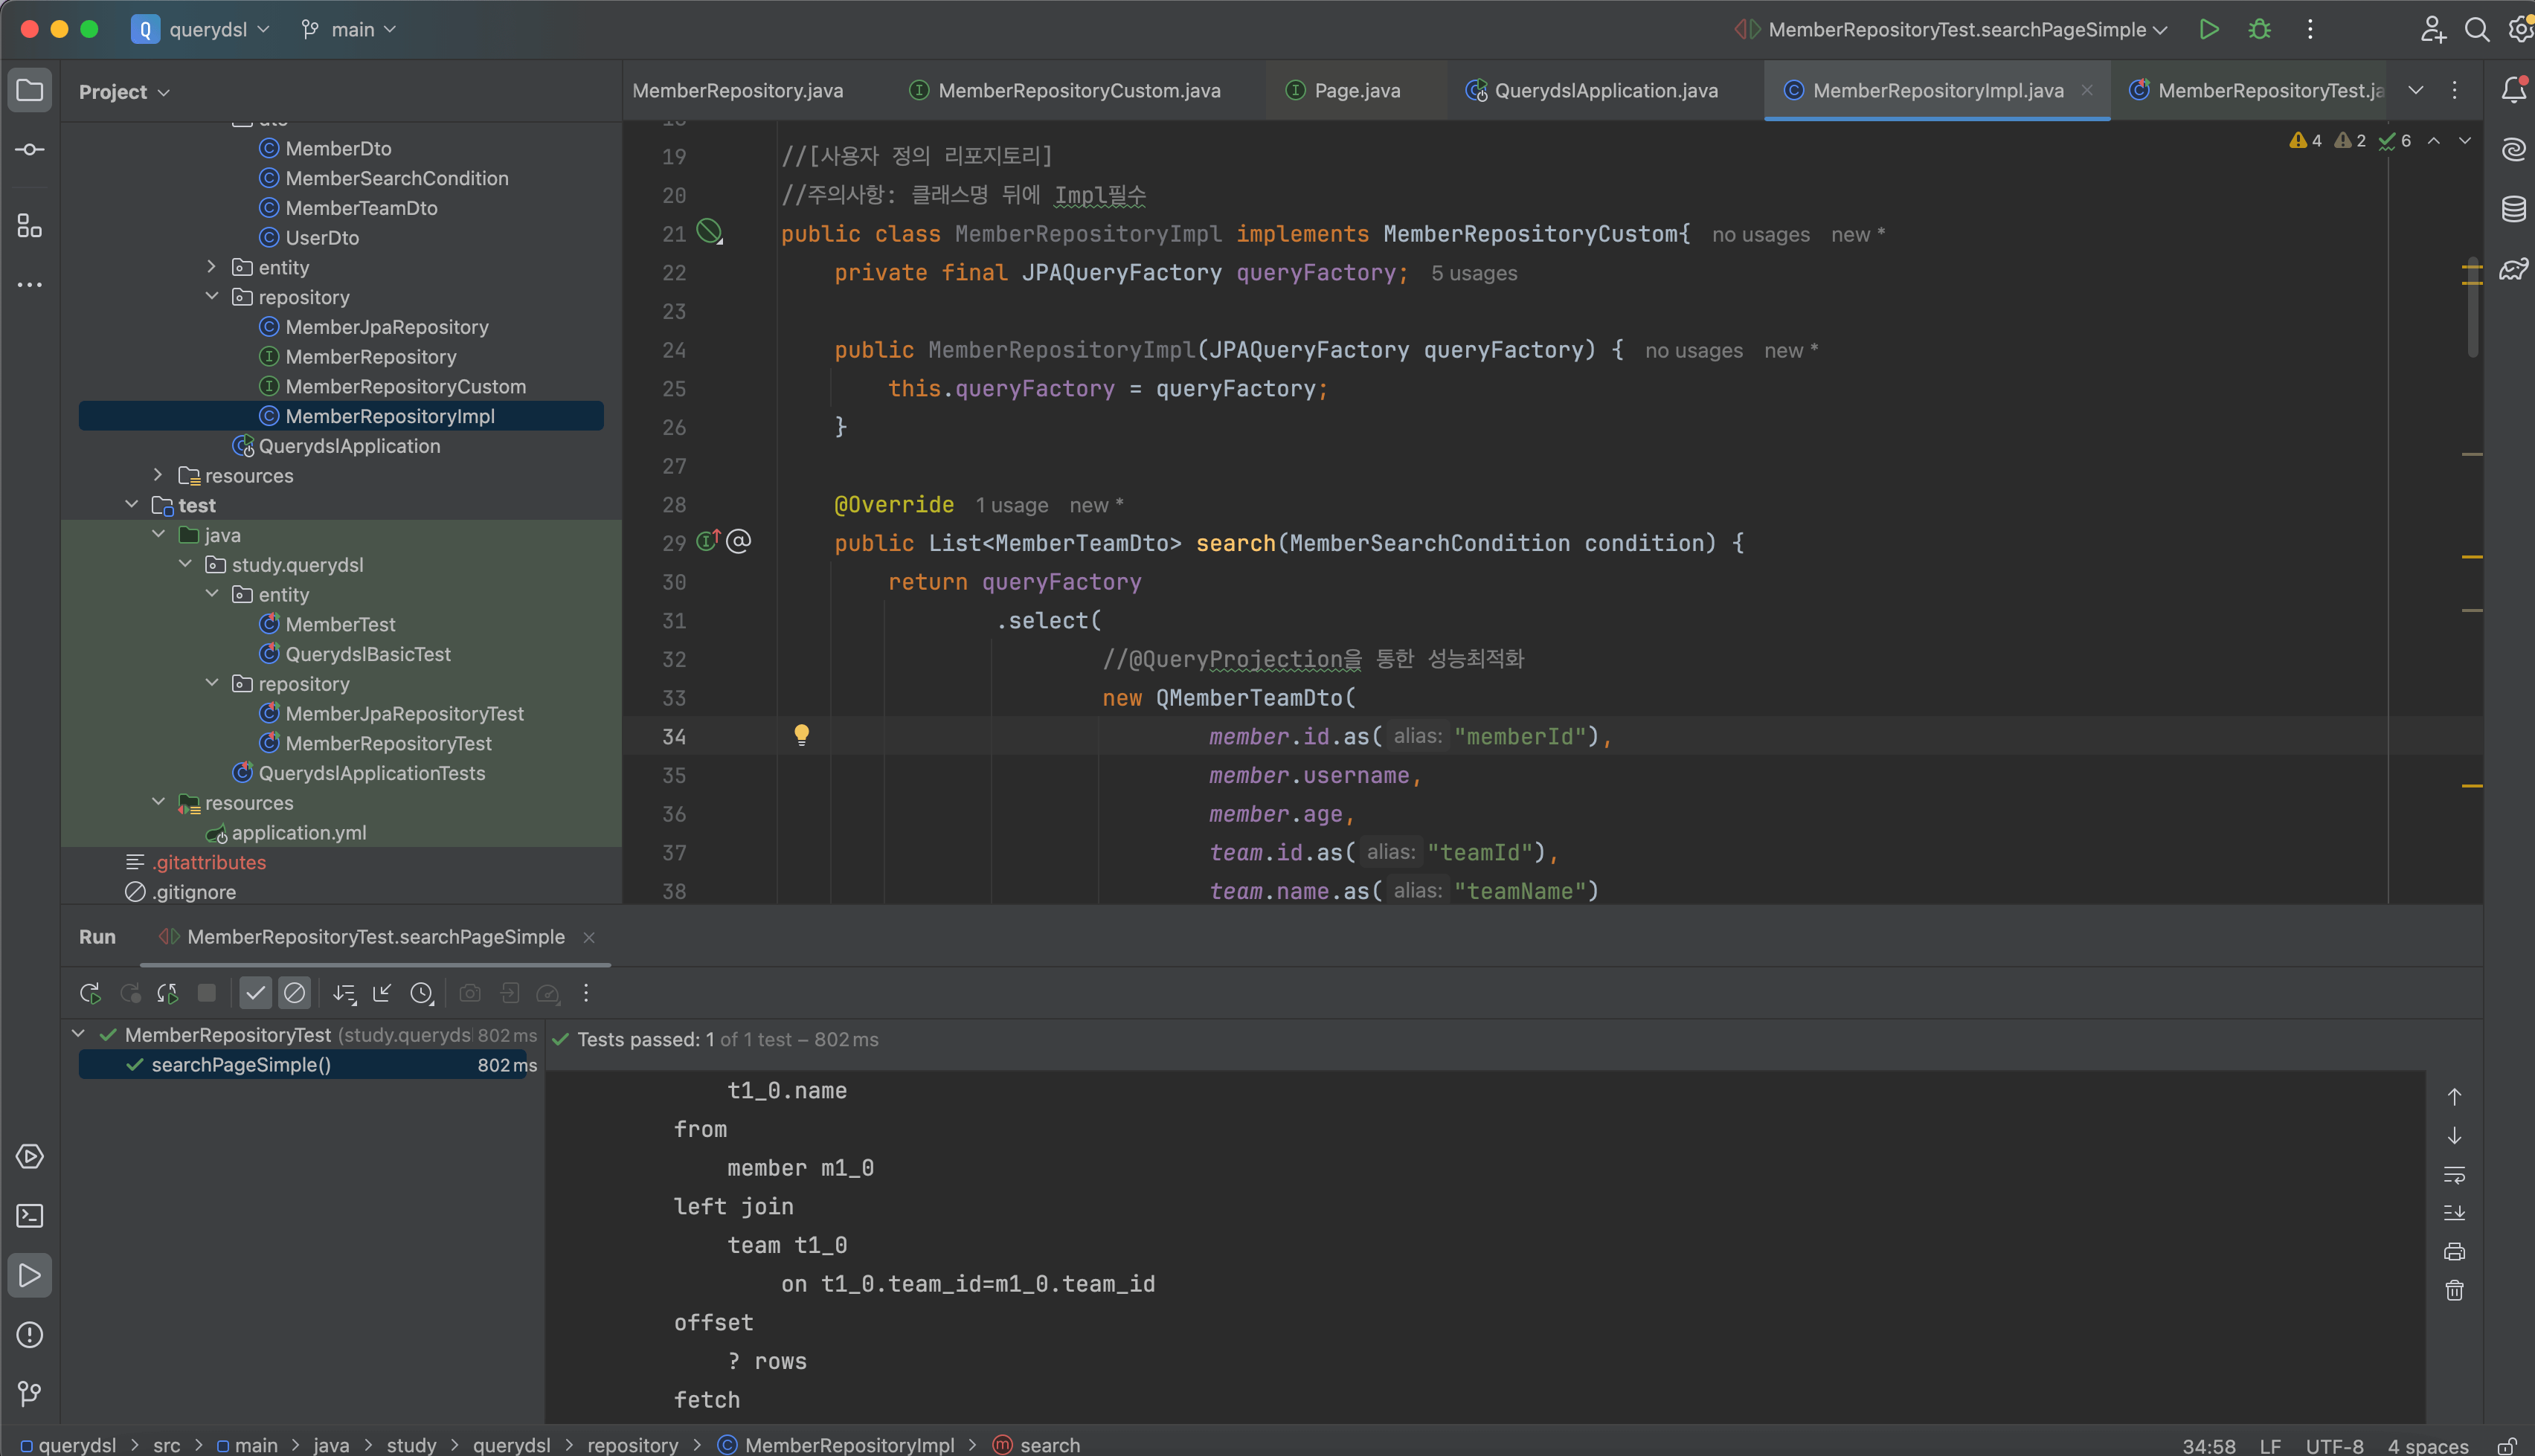
Task: Click the LF line separator widget
Action: (x=2270, y=1446)
